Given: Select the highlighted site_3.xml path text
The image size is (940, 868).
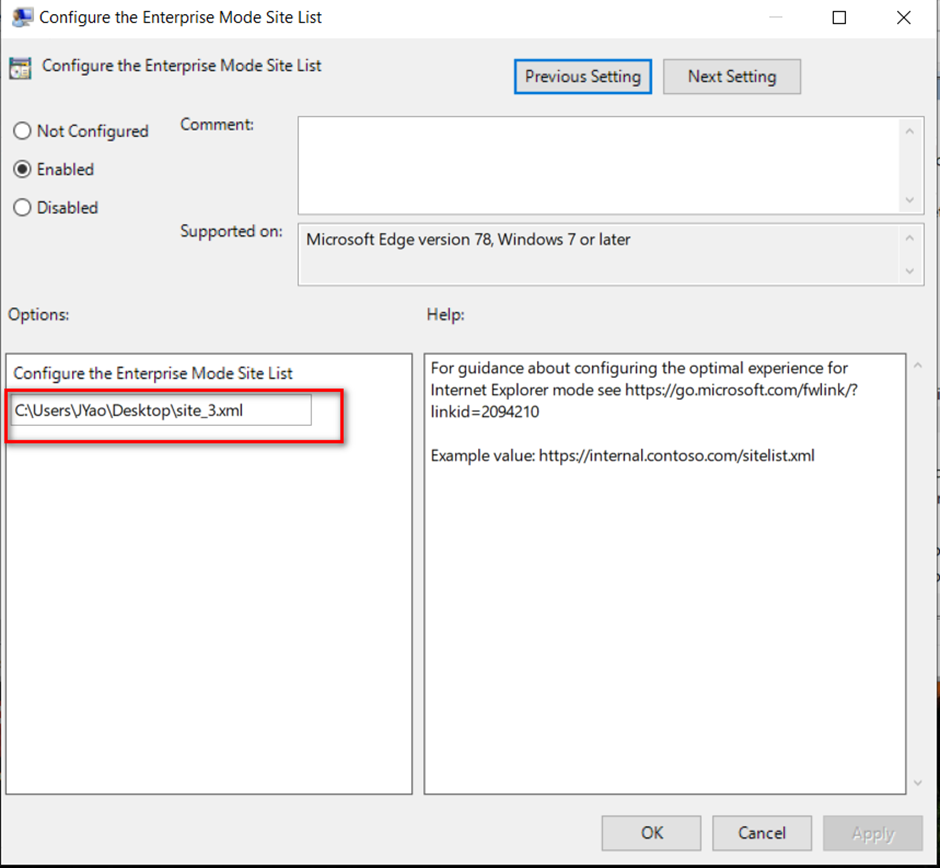Looking at the screenshot, I should [160, 410].
